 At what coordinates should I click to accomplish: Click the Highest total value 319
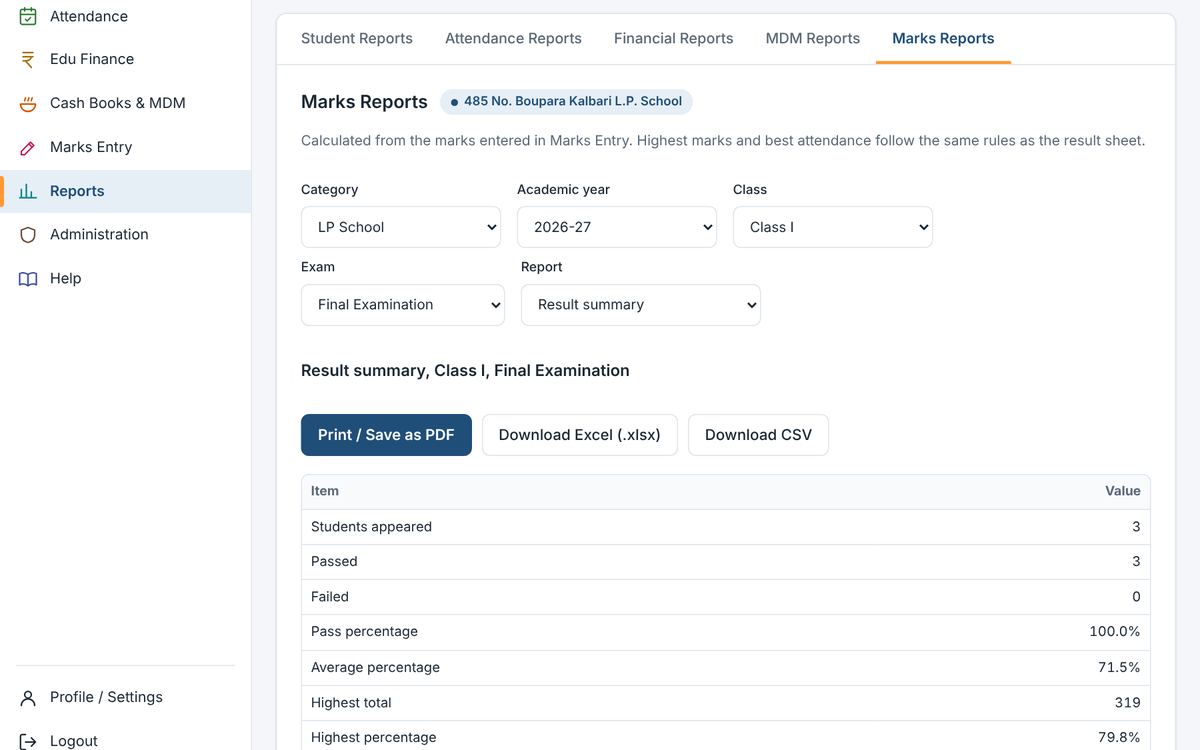(1127, 703)
